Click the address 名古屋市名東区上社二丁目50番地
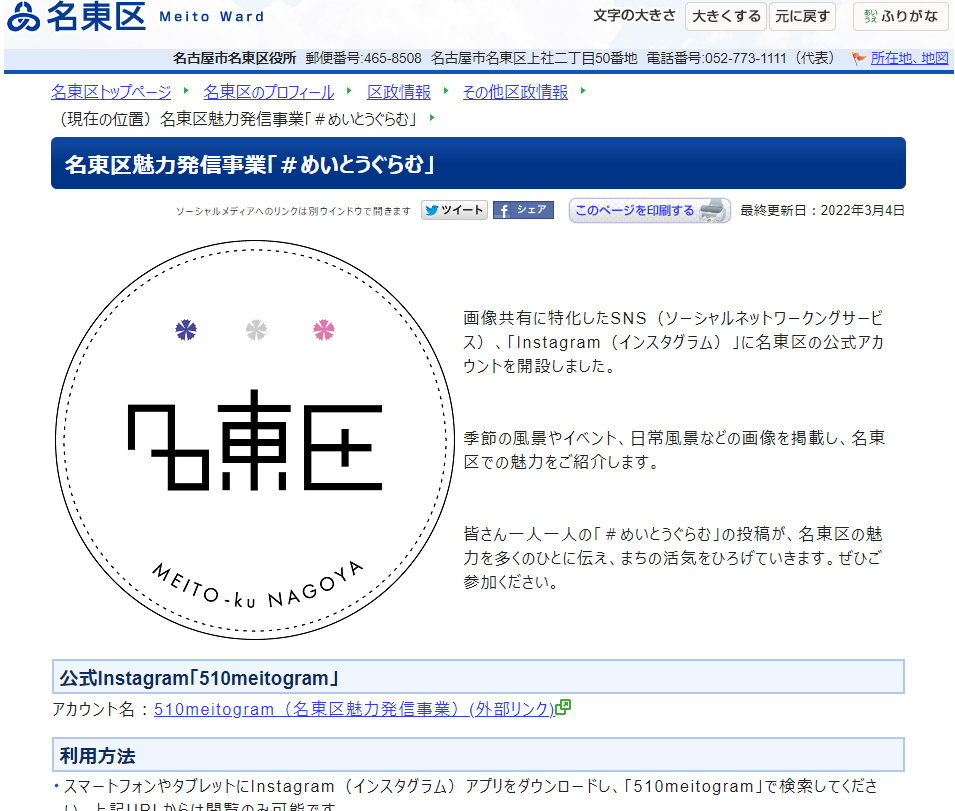Image resolution: width=955 pixels, height=811 pixels. pyautogui.click(x=534, y=58)
